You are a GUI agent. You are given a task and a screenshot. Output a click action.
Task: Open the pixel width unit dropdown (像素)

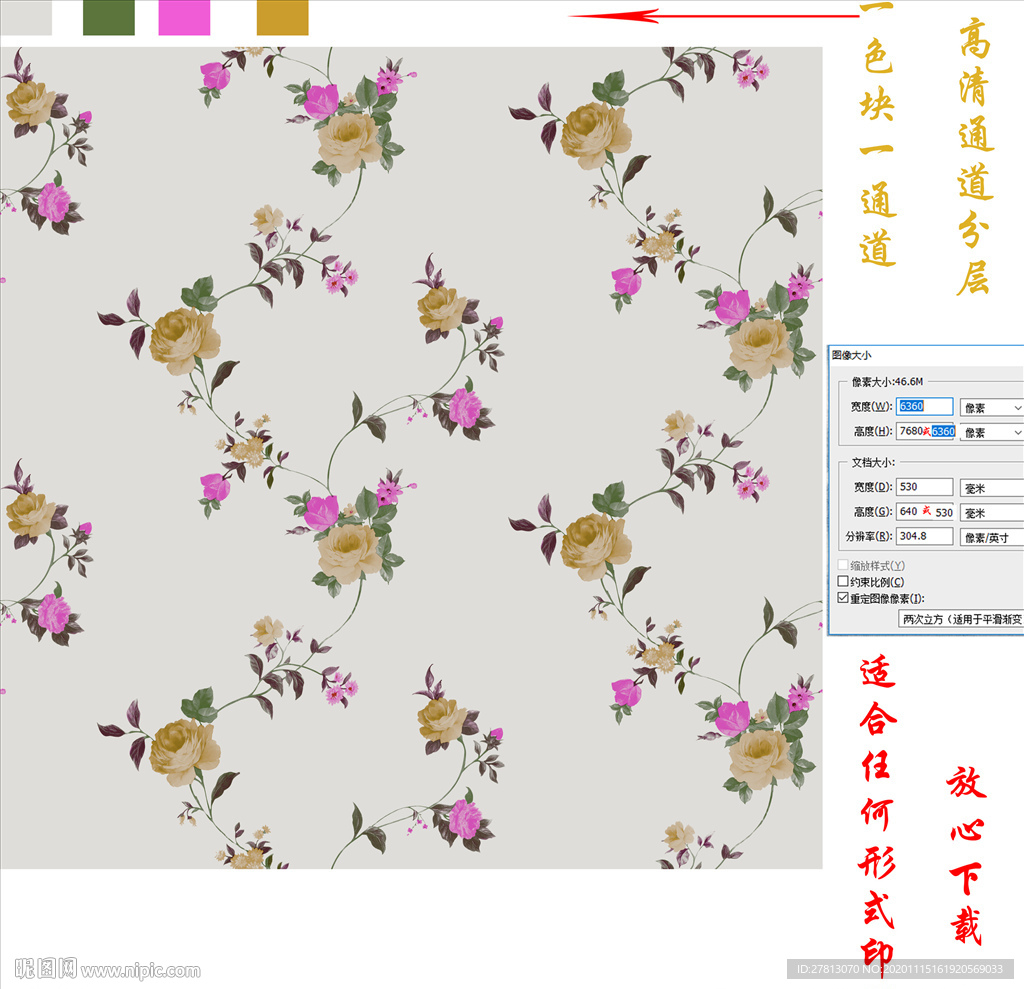click(991, 408)
